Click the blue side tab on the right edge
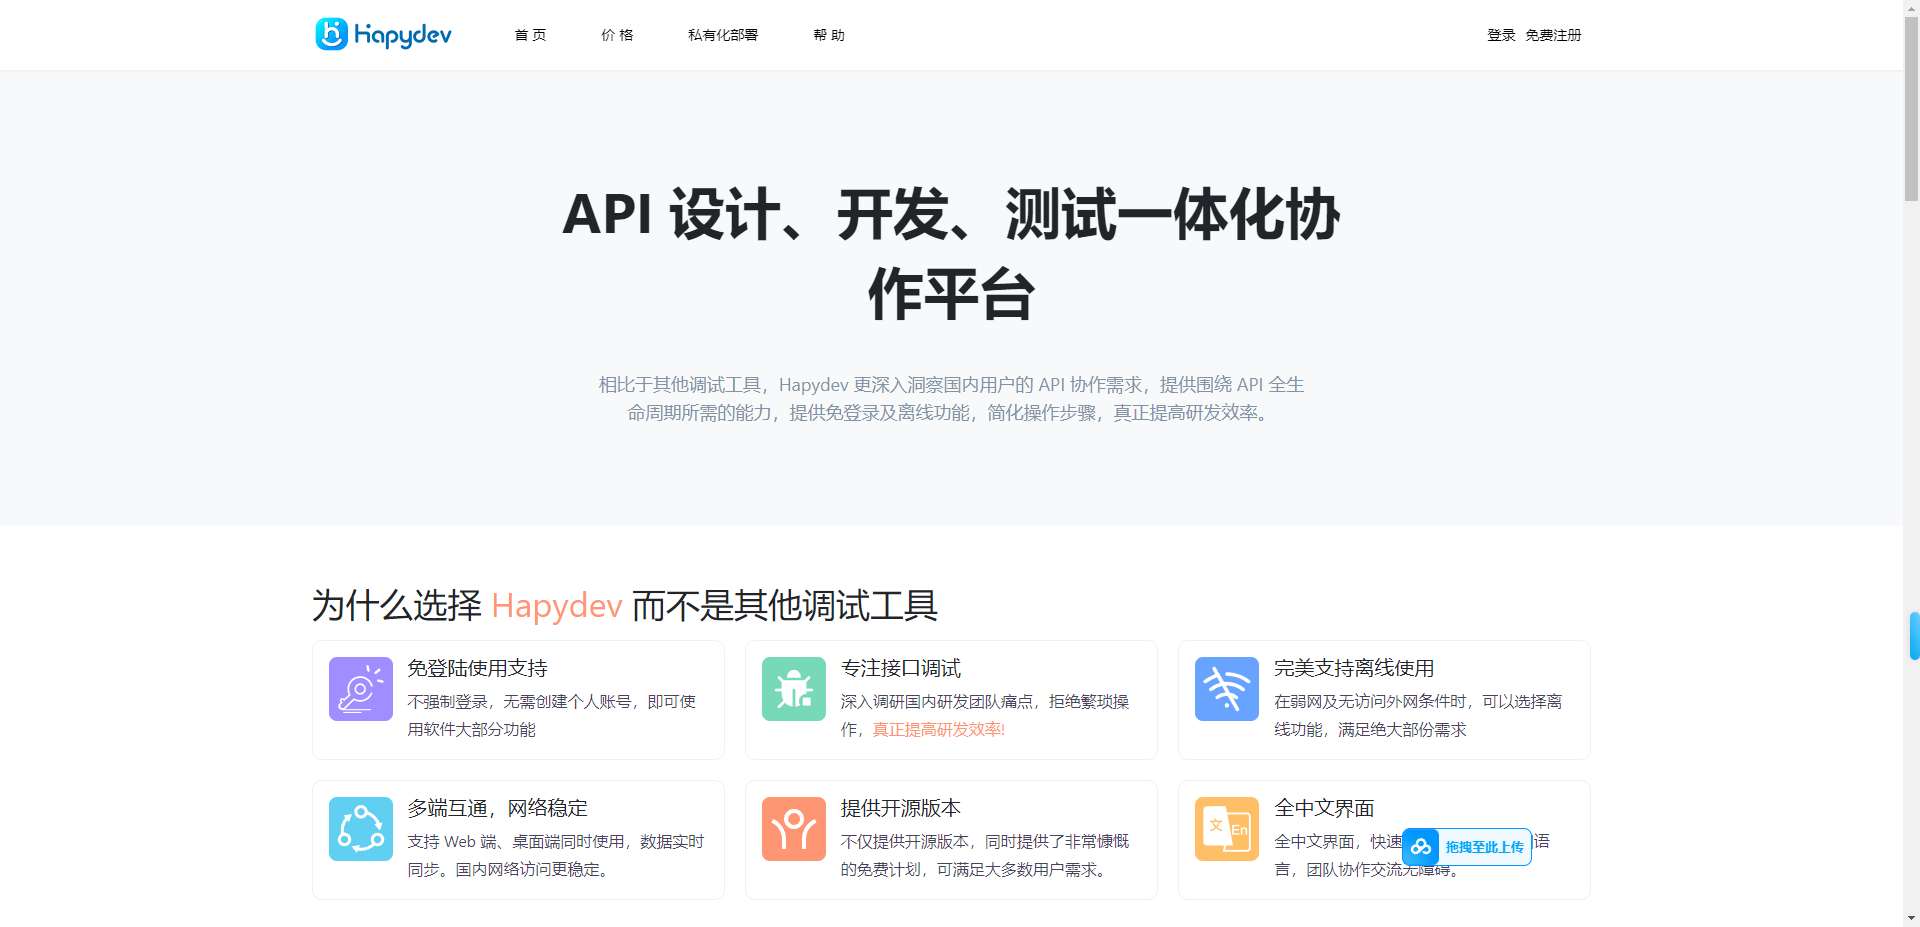1920x927 pixels. [x=1915, y=636]
